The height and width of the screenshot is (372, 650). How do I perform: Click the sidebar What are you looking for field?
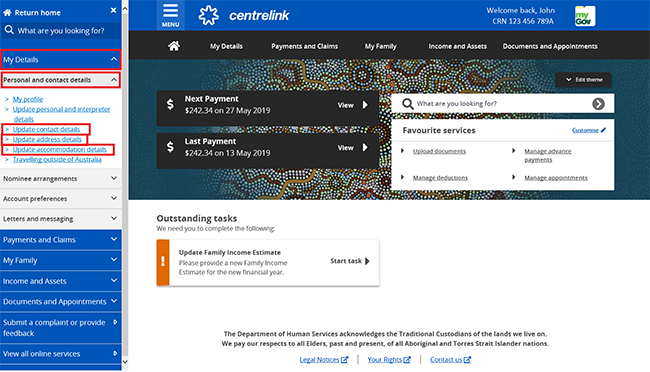(61, 30)
